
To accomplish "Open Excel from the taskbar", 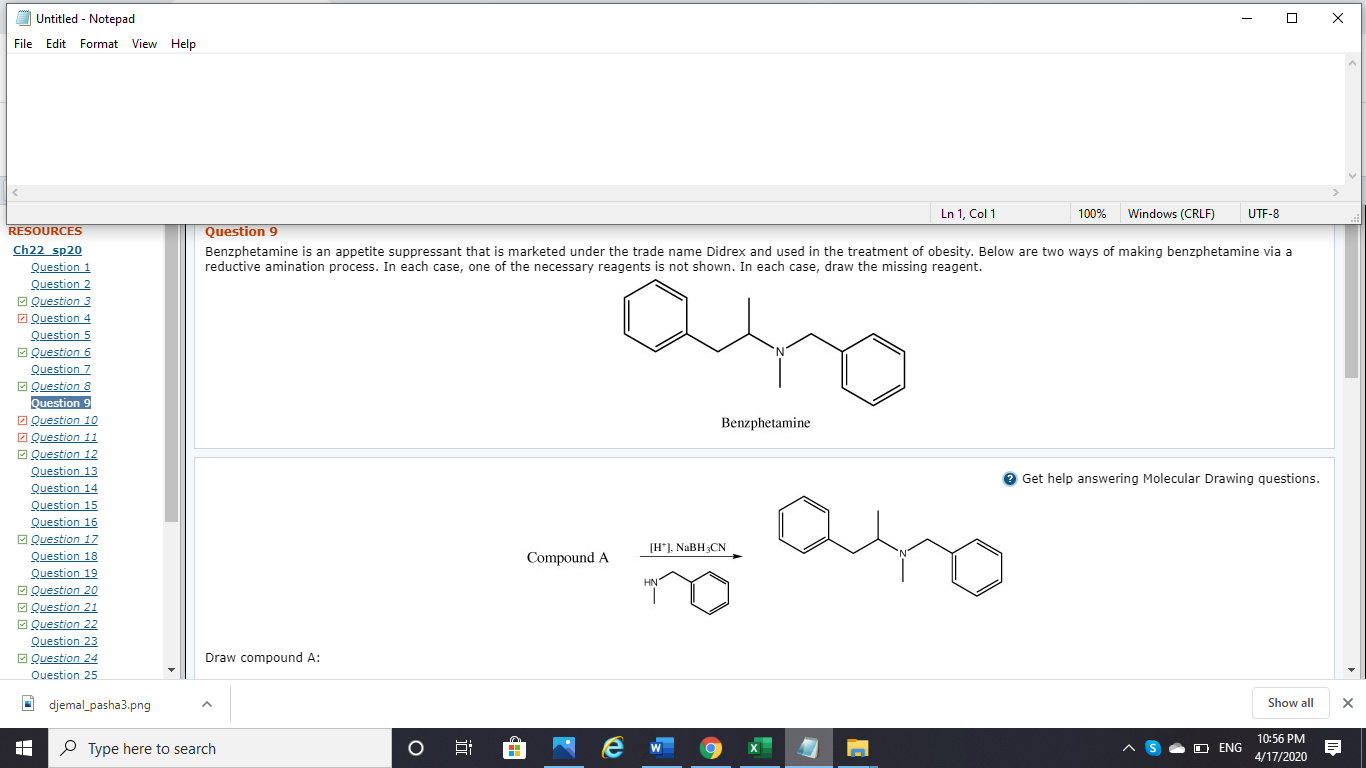I will click(759, 747).
